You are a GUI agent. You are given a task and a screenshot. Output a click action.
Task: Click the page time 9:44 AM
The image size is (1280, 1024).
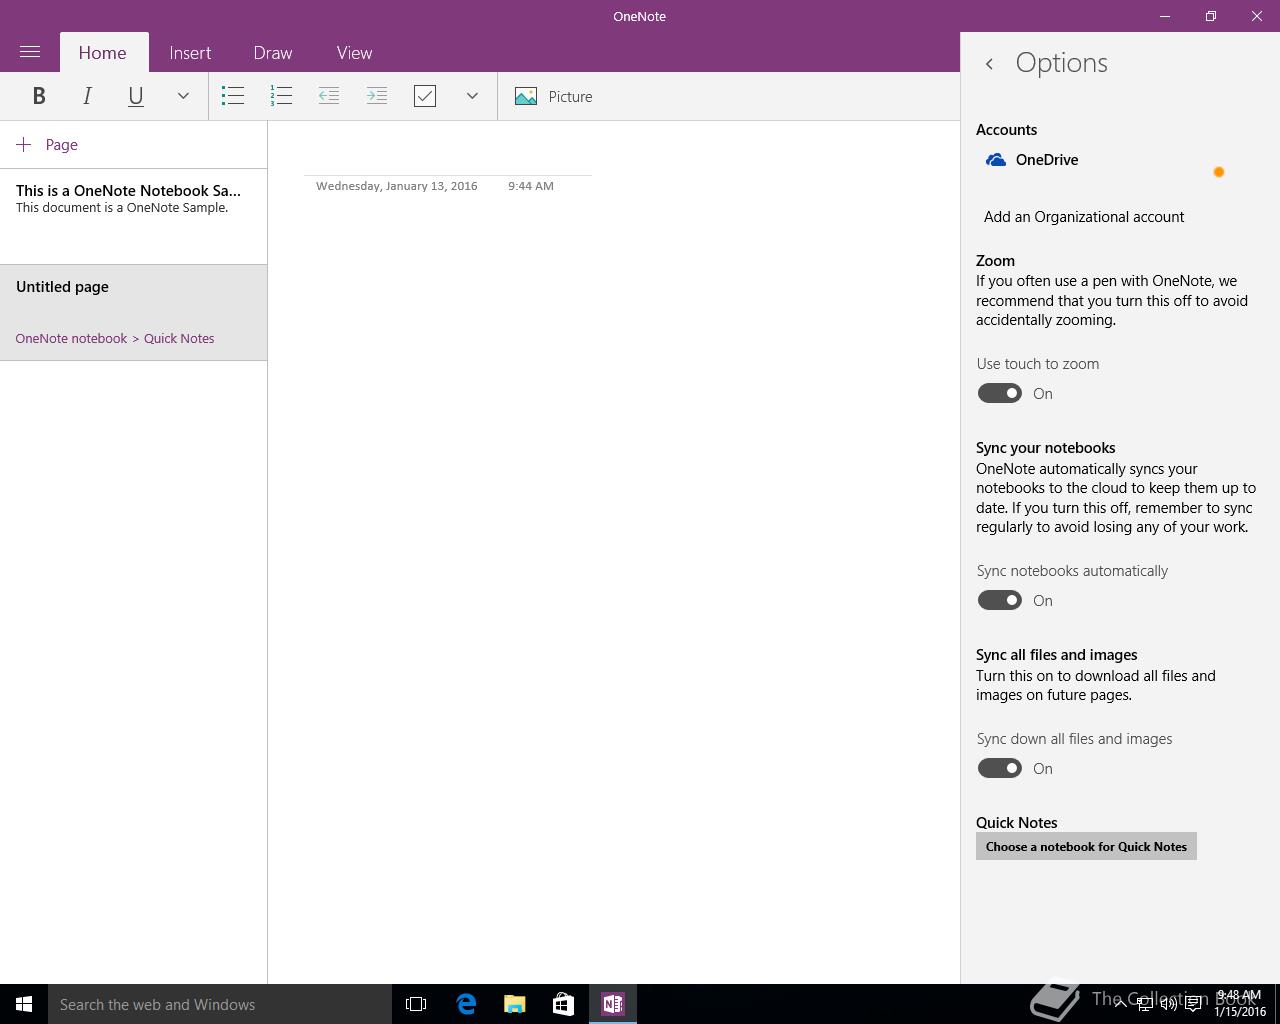(x=530, y=186)
